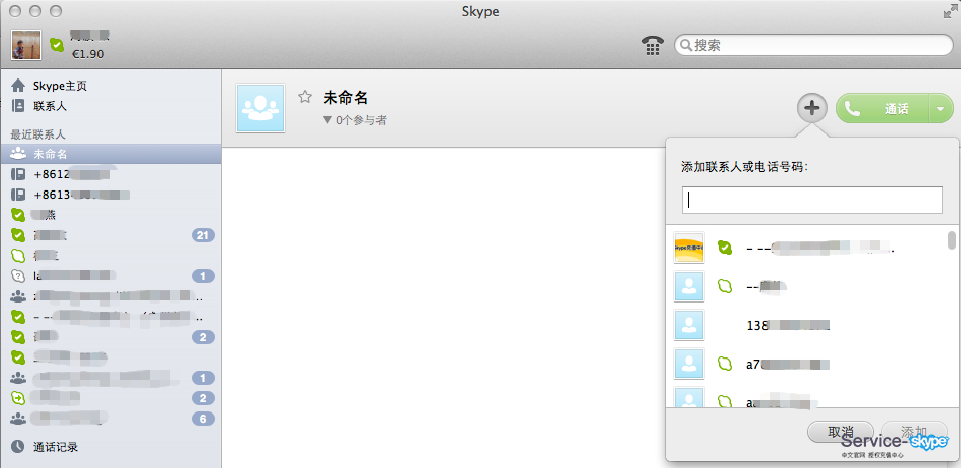961x468 pixels.
Task: Select the contact starting with 138 in list
Action: [788, 325]
